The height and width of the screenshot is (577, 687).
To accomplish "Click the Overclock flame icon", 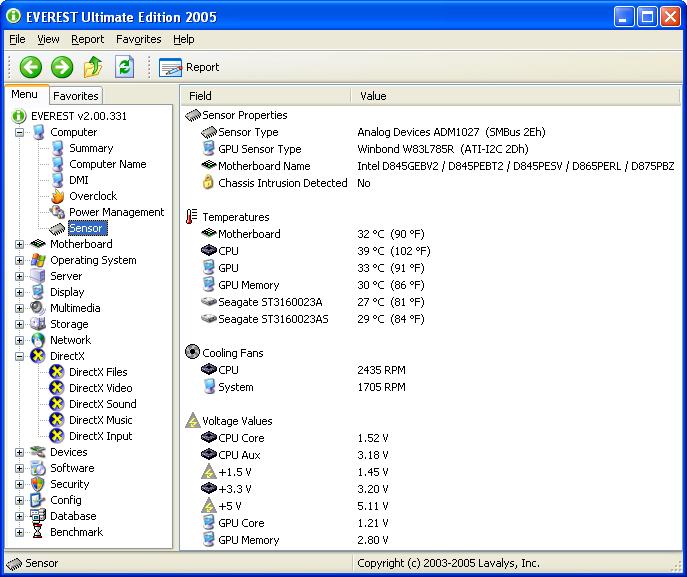I will tap(57, 196).
